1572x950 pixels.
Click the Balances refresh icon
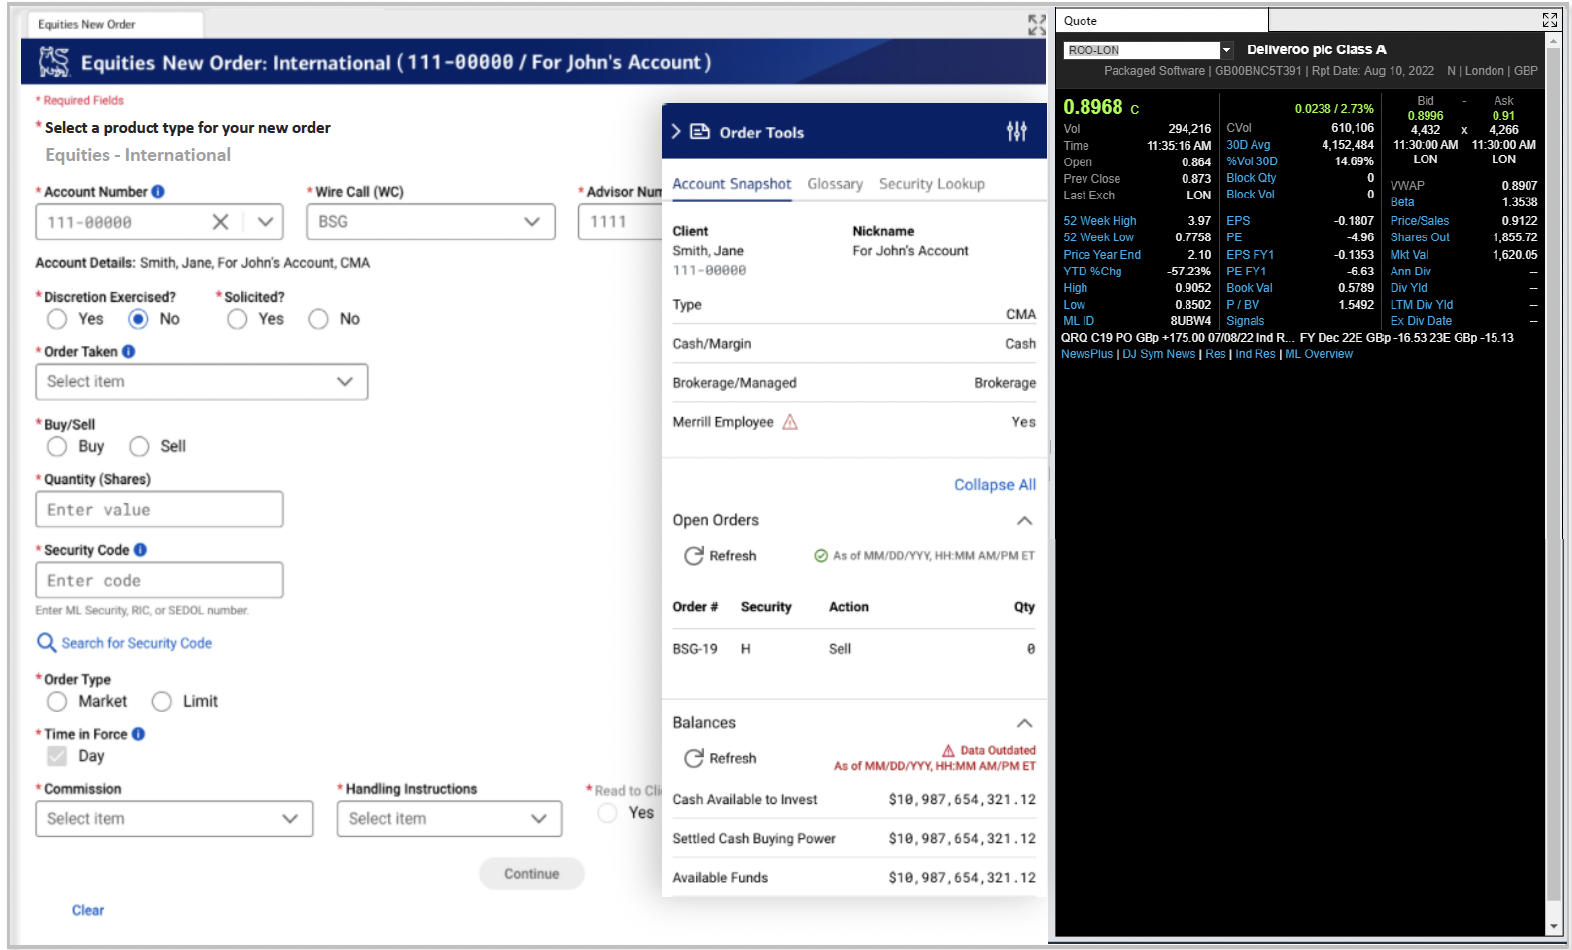point(693,759)
